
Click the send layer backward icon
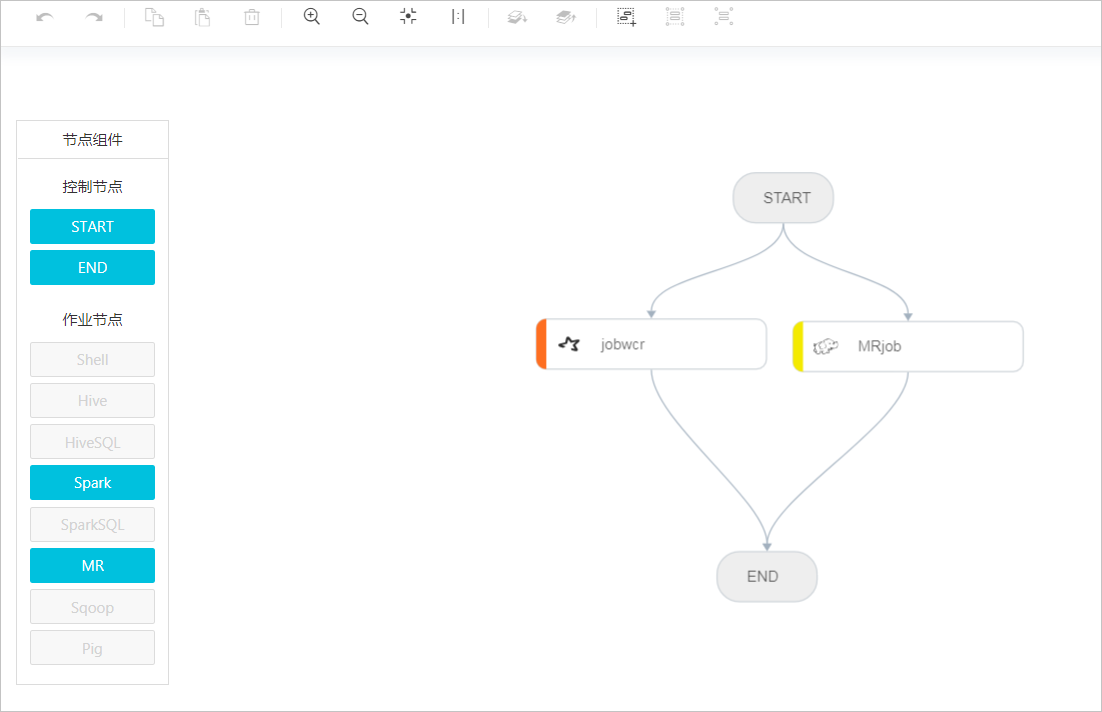click(x=517, y=17)
